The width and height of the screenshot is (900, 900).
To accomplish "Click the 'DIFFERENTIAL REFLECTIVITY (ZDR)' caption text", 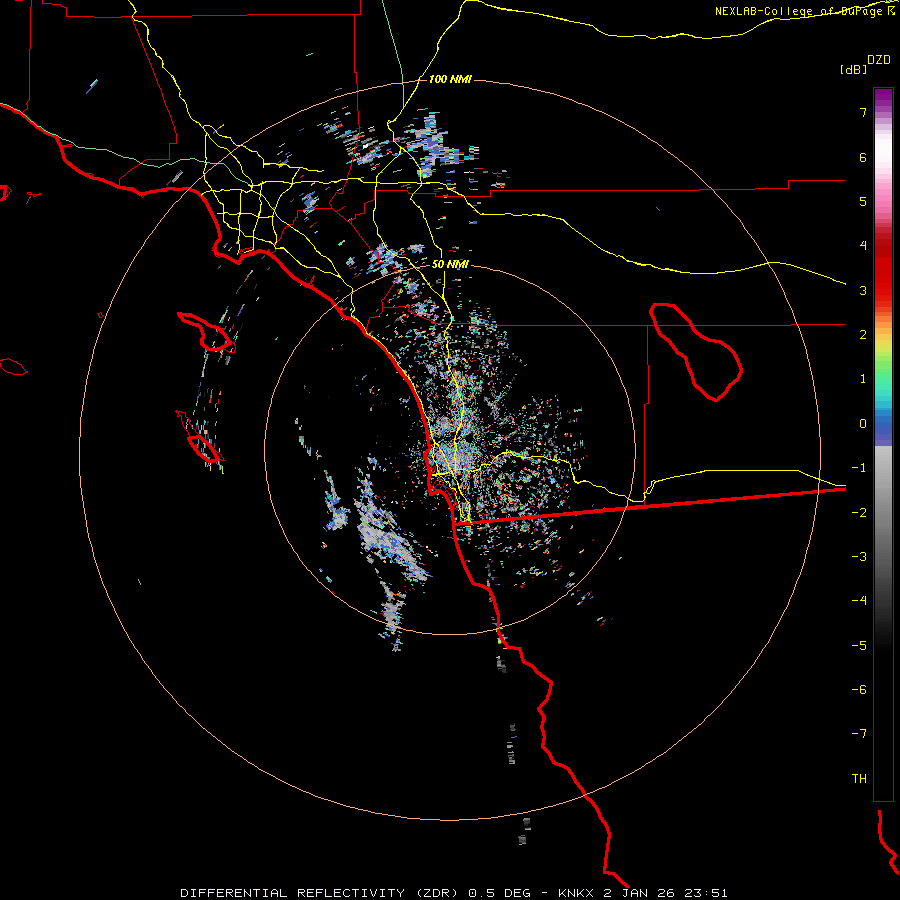I will [x=320, y=893].
